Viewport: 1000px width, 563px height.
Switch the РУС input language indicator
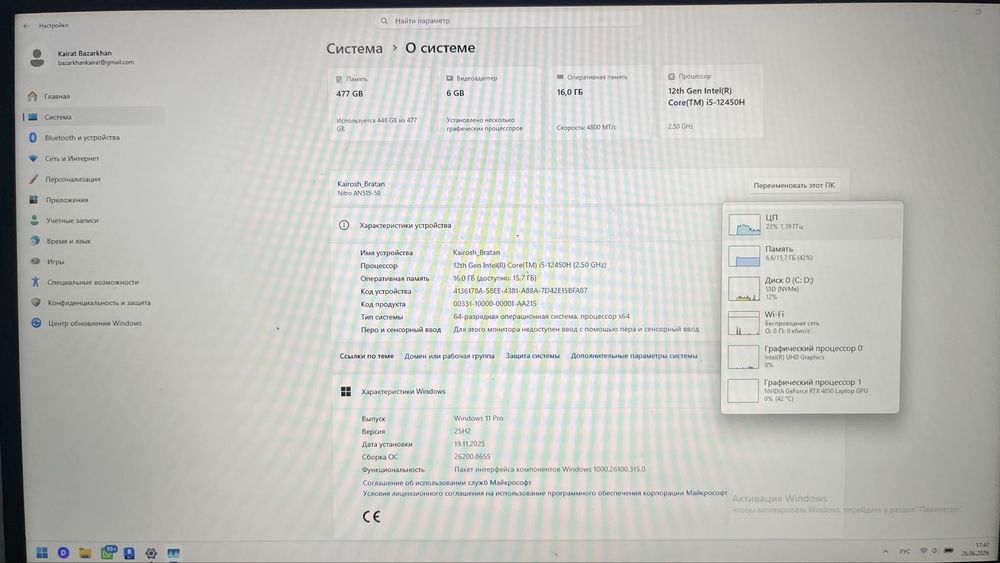point(904,552)
